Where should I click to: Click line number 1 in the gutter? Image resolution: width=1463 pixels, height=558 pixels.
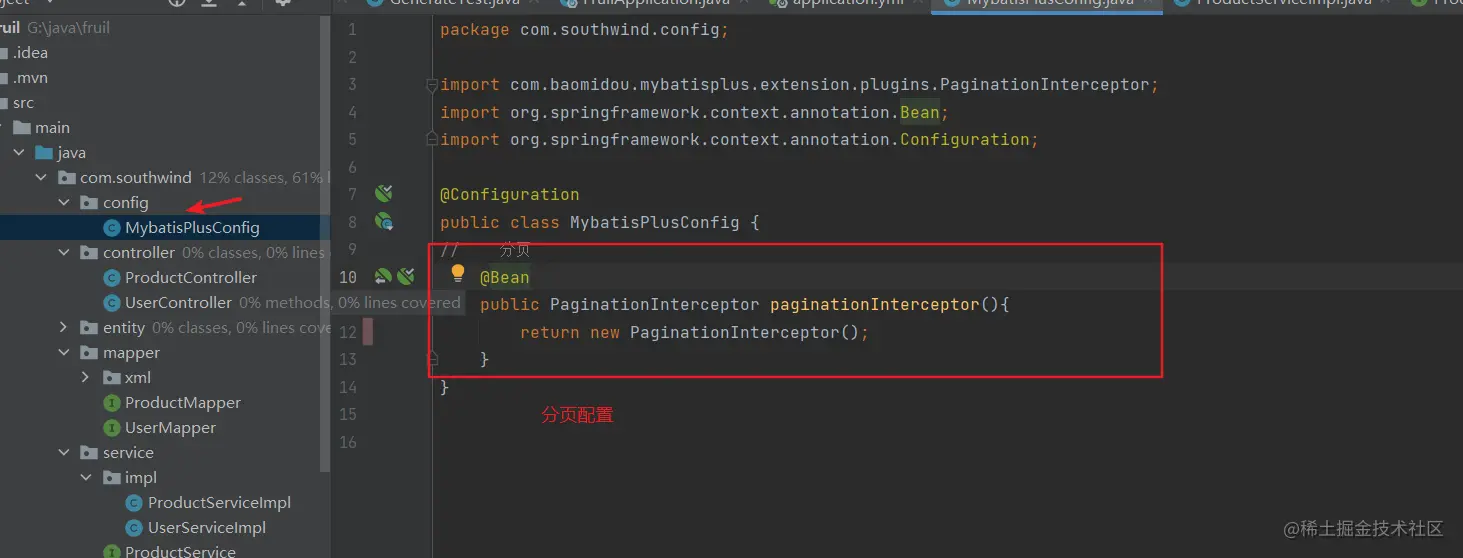click(x=351, y=30)
